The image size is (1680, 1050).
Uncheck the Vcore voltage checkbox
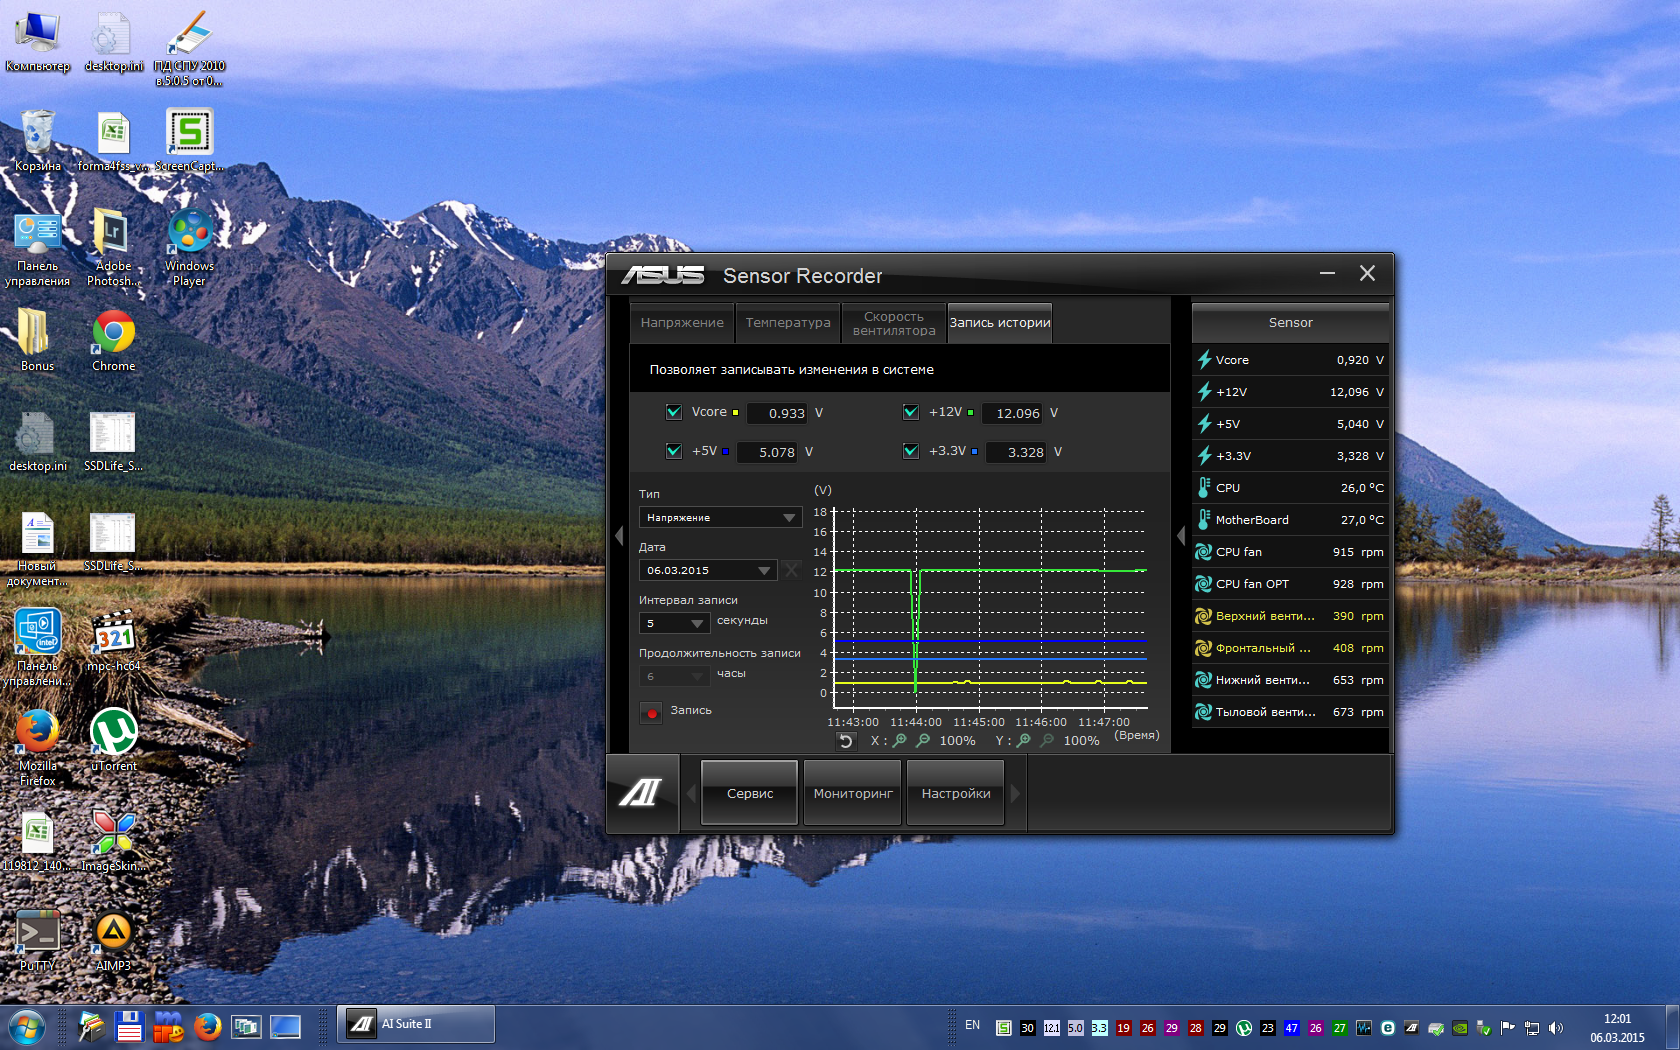674,412
